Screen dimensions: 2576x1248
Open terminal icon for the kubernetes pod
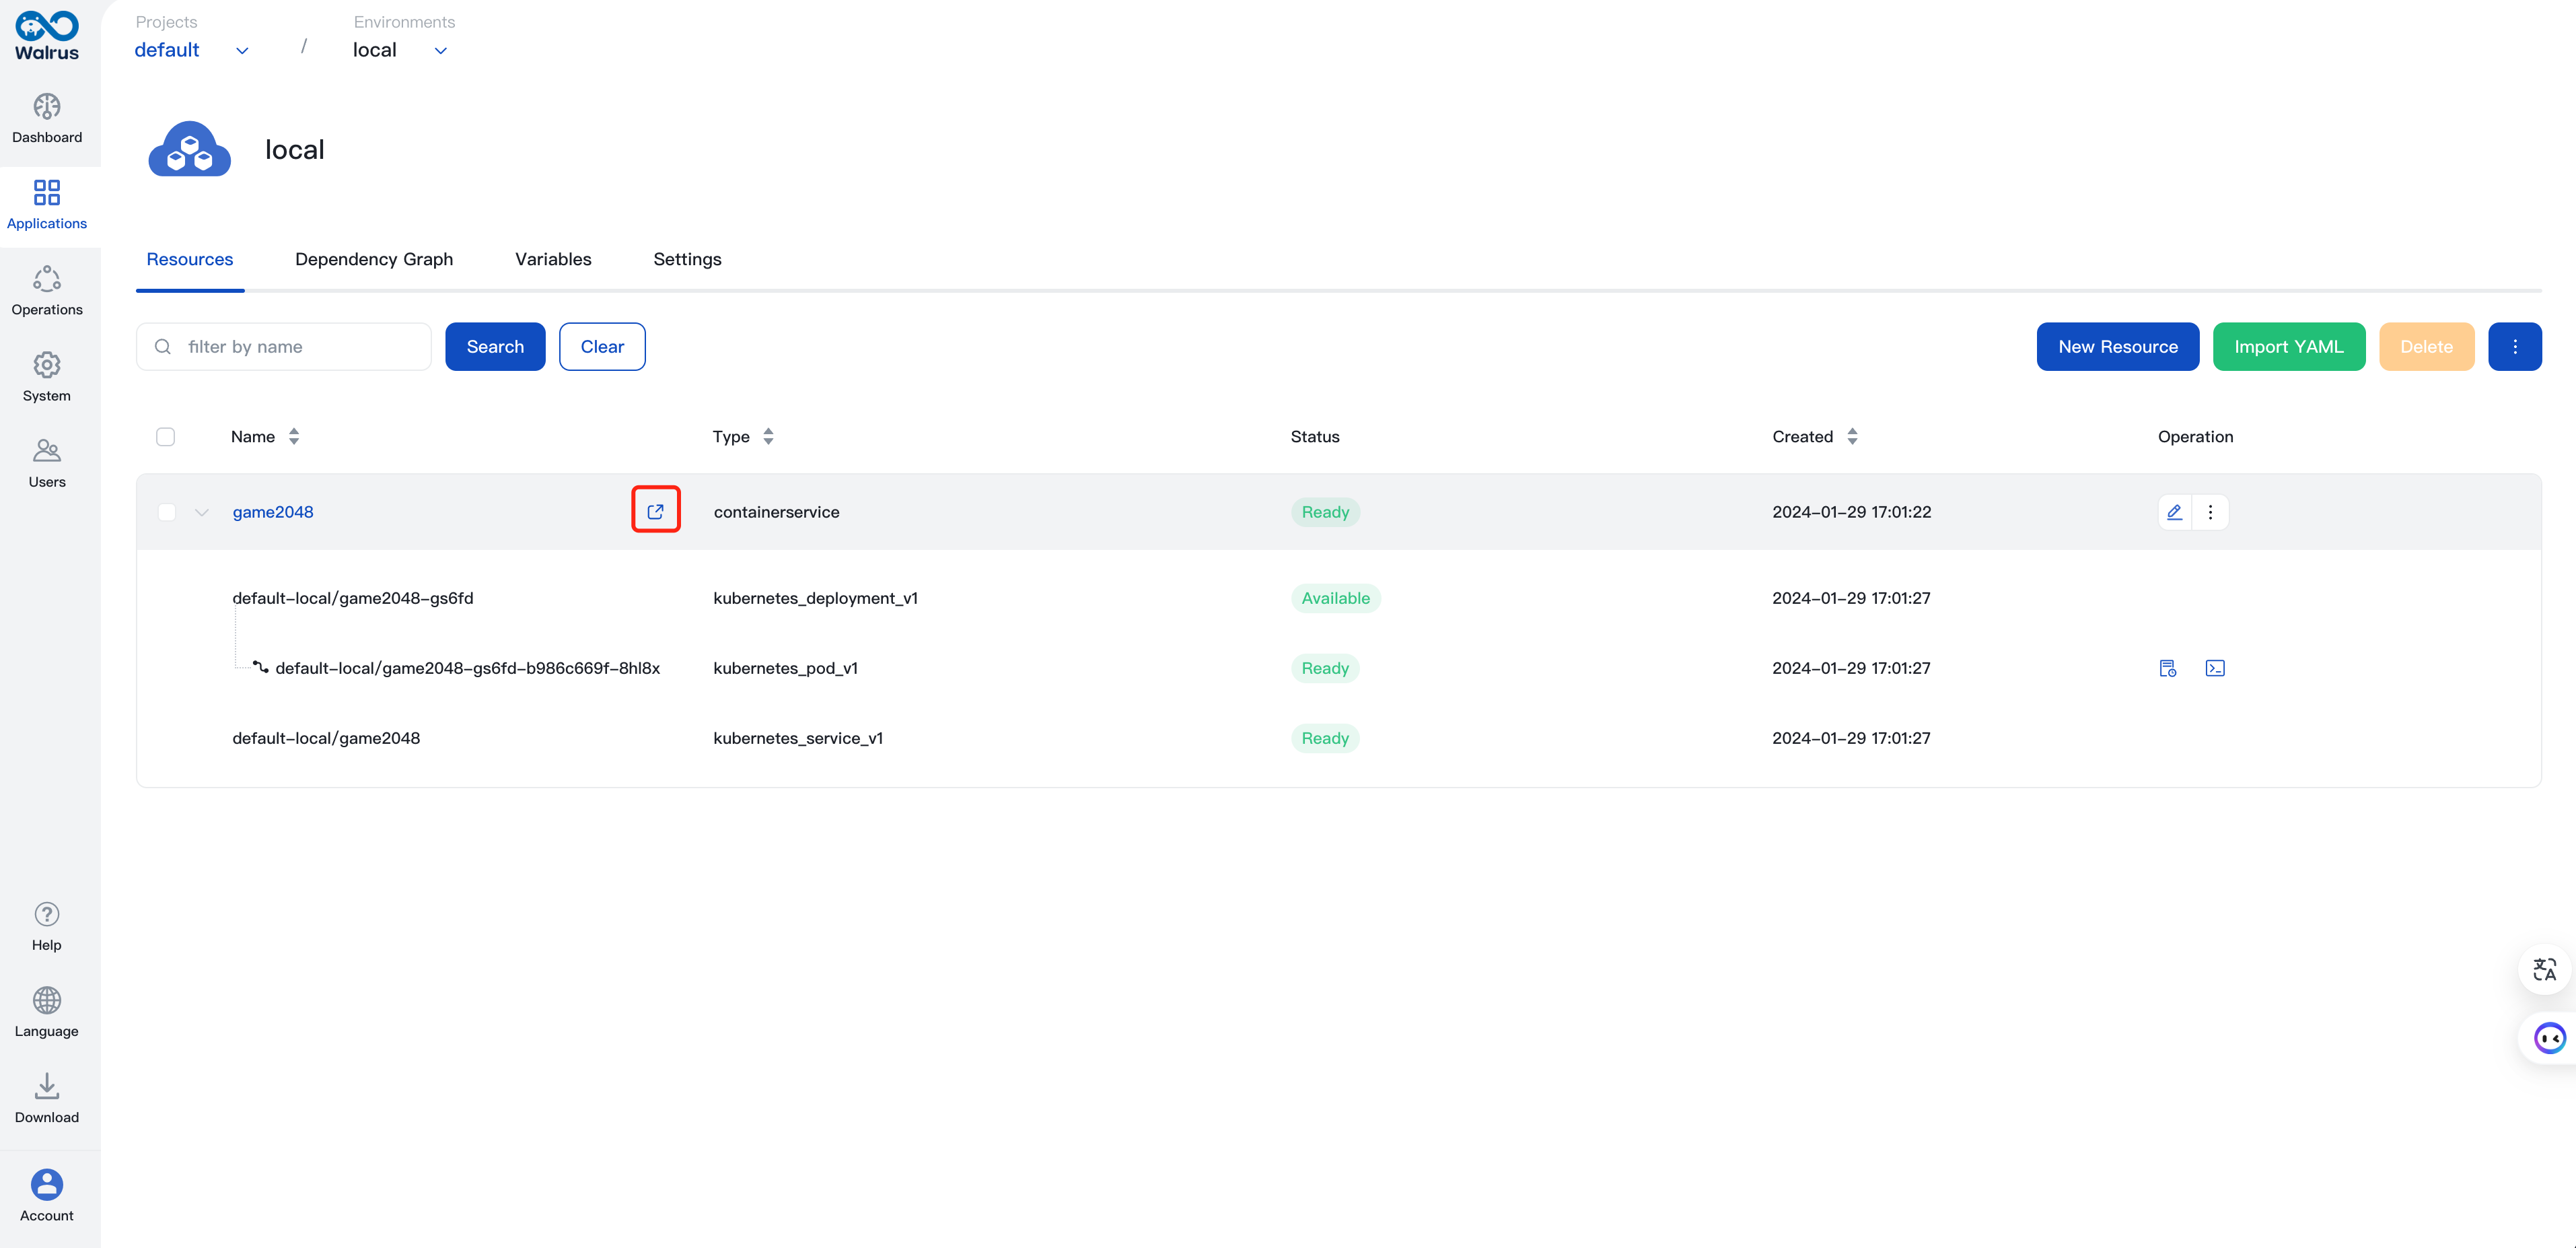2214,668
